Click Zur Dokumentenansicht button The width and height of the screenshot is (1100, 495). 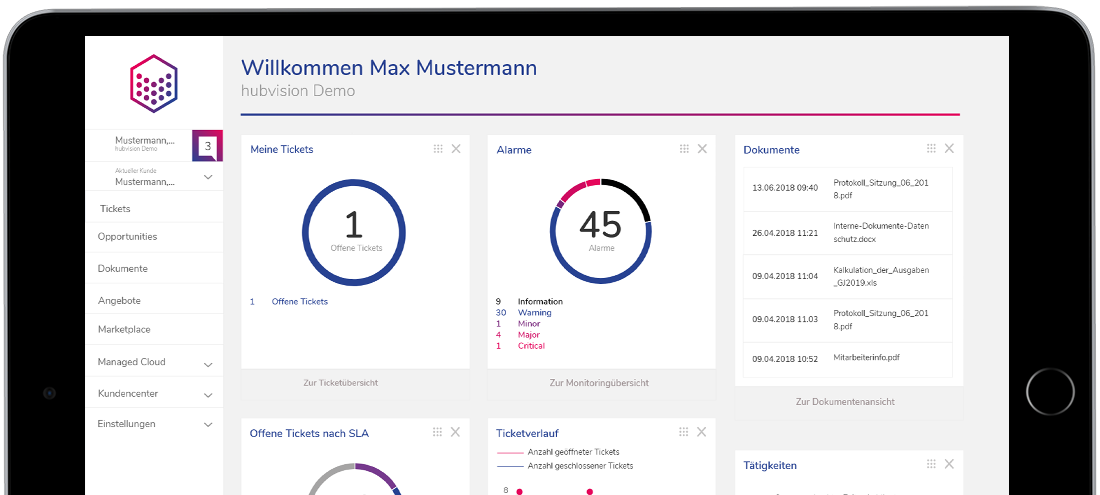[845, 402]
